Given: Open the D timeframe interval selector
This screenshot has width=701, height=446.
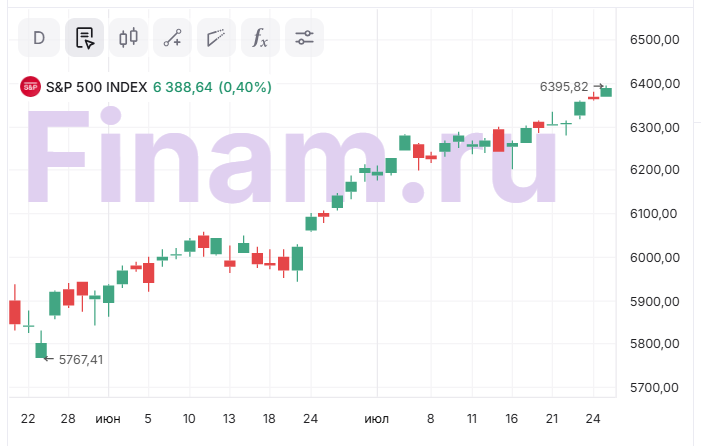Looking at the screenshot, I should click(x=39, y=39).
